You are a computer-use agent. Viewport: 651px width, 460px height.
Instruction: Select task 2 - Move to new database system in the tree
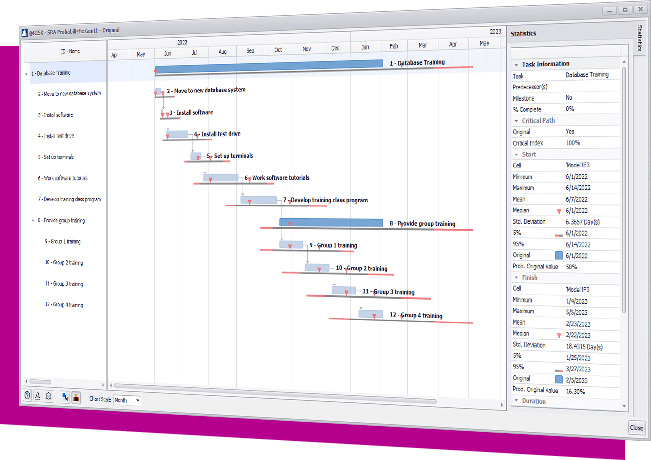tap(69, 94)
